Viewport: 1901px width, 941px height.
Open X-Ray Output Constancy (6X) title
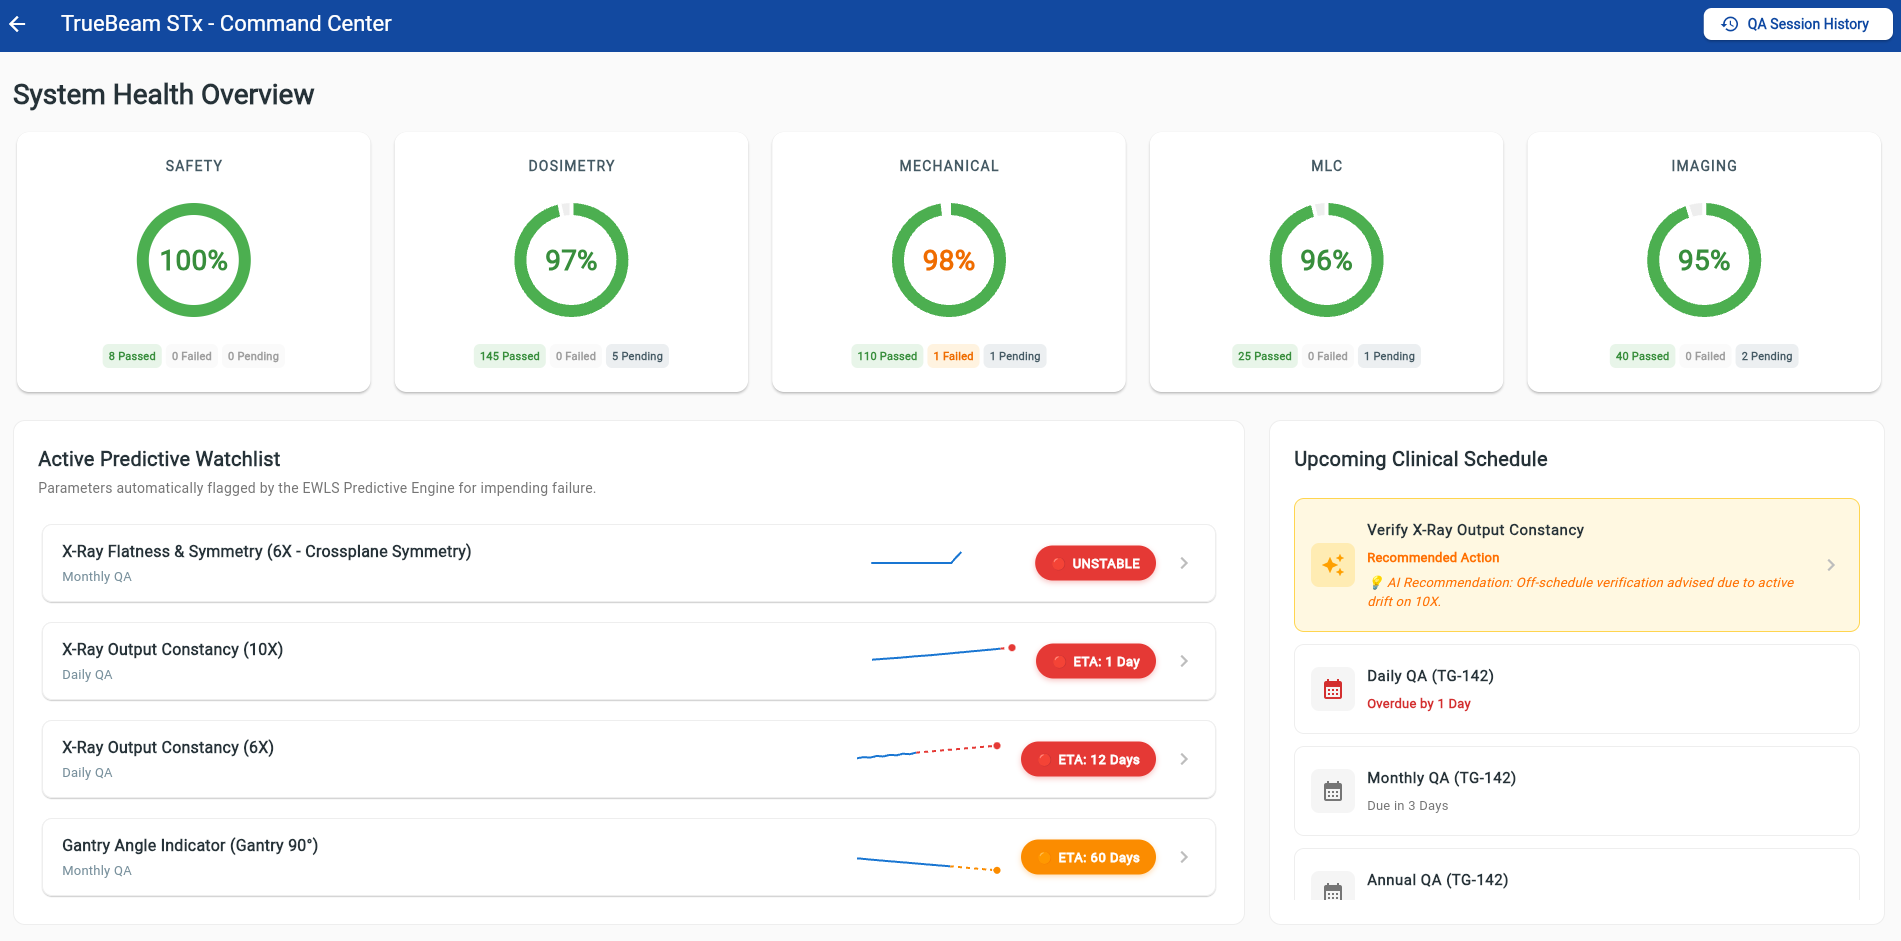pos(168,747)
